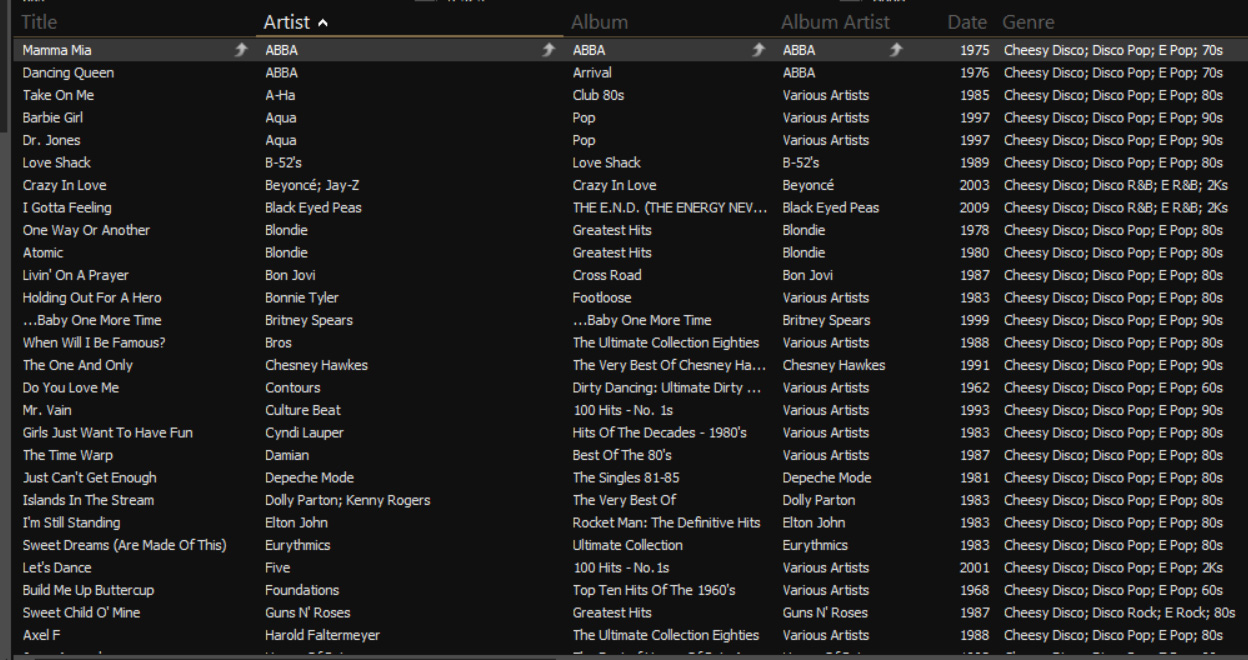The width and height of the screenshot is (1248, 660).
Task: Click album 'Best Of The 80's'
Action: (621, 455)
